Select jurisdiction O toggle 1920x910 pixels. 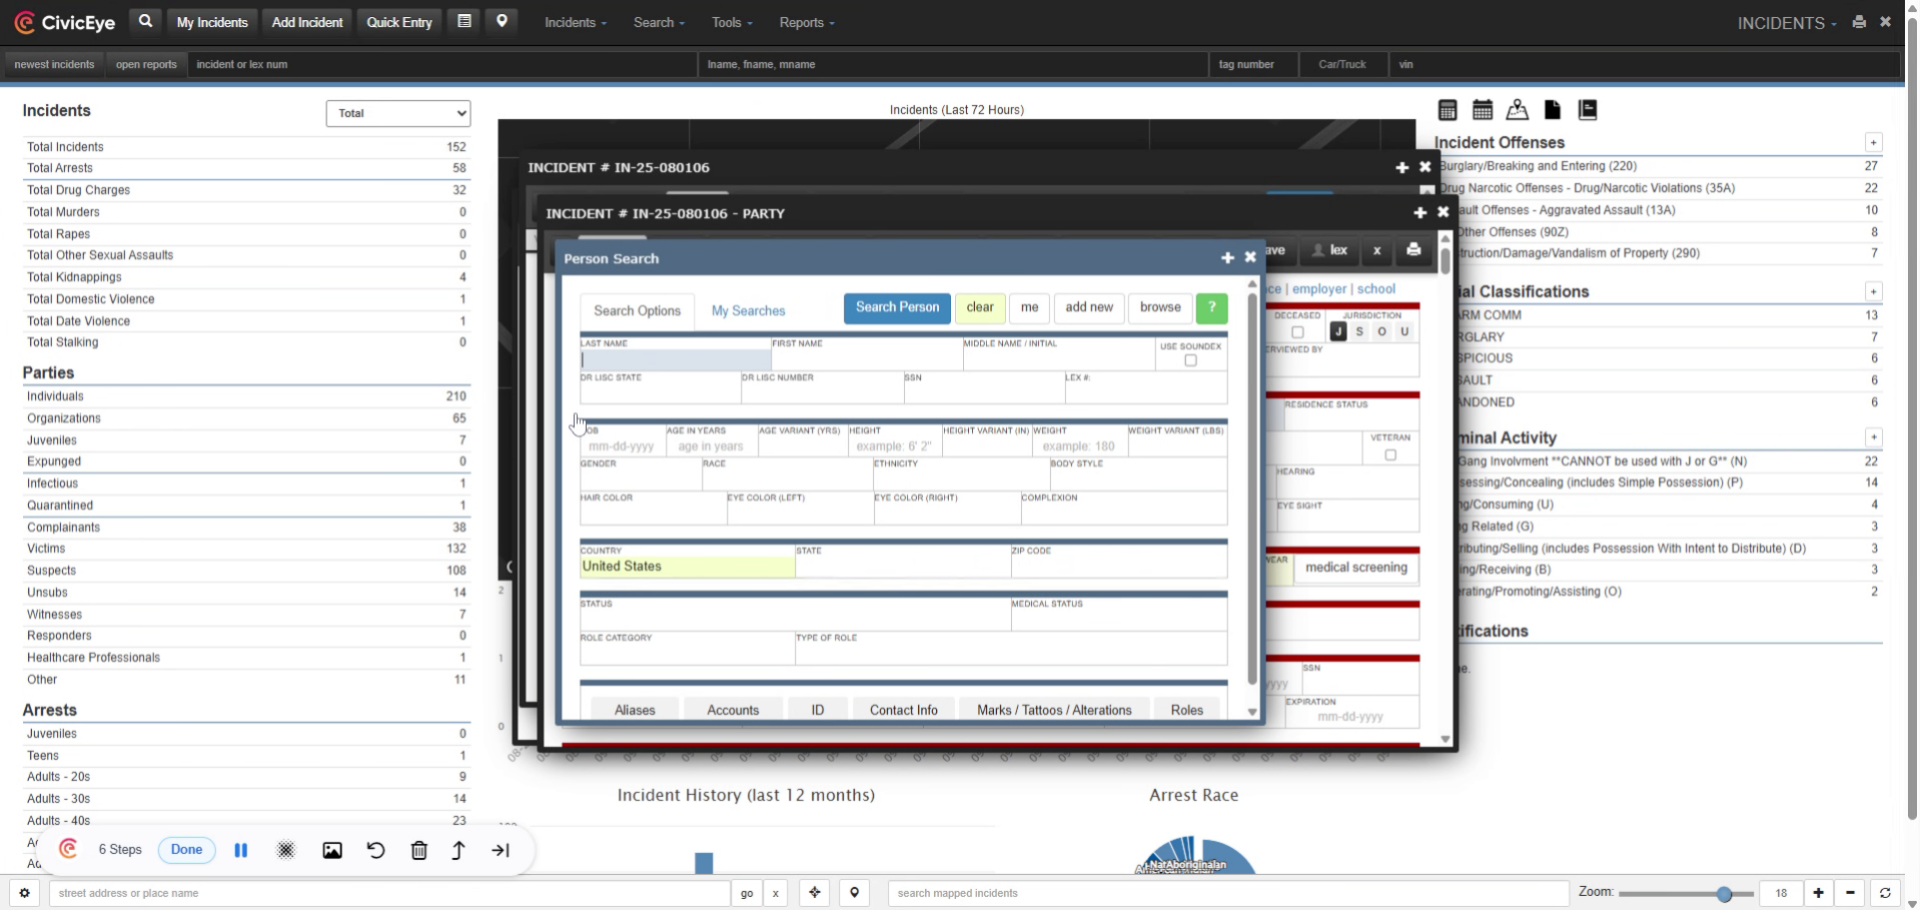pyautogui.click(x=1382, y=332)
